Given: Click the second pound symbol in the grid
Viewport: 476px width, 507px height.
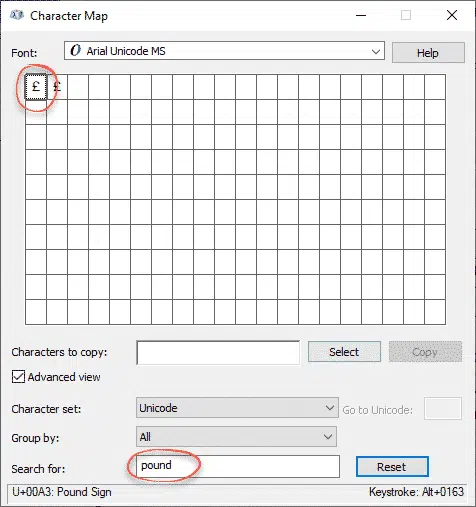Looking at the screenshot, I should pyautogui.click(x=57, y=87).
